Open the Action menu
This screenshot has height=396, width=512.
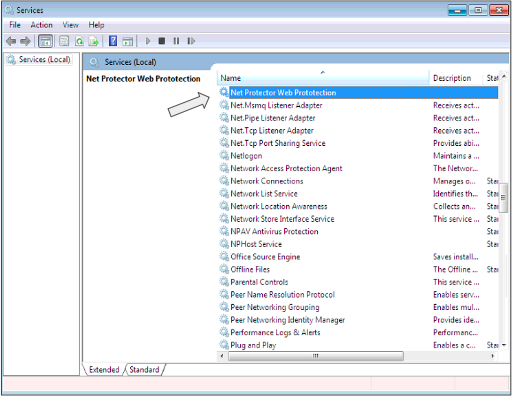click(41, 25)
